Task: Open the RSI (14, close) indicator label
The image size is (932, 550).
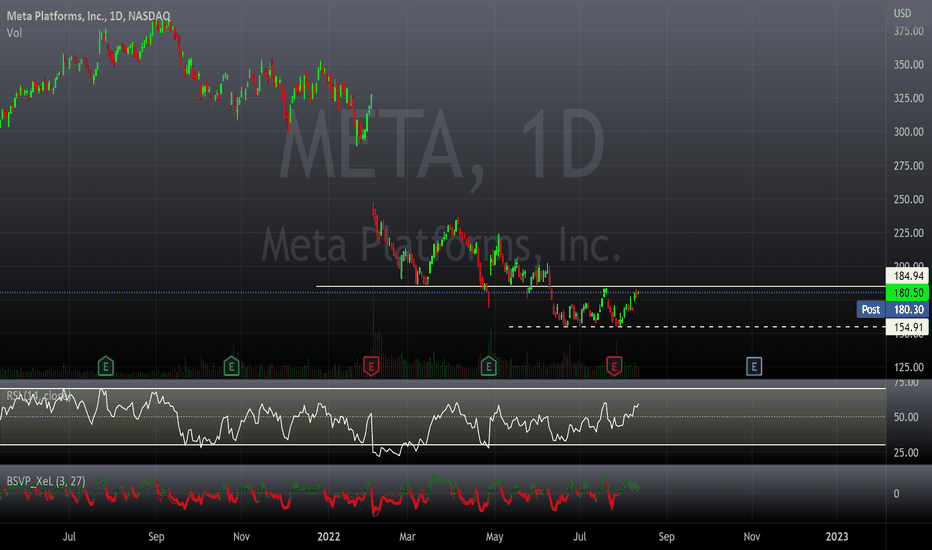Action: click(x=37, y=395)
